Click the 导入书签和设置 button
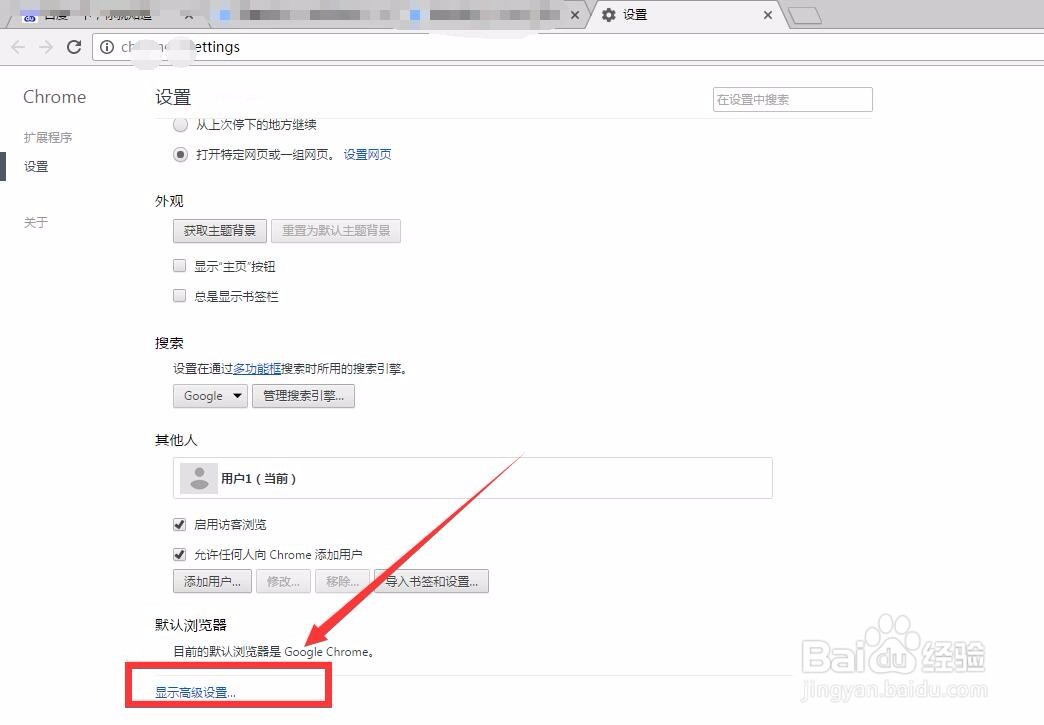Image resolution: width=1044 pixels, height=725 pixels. click(431, 581)
